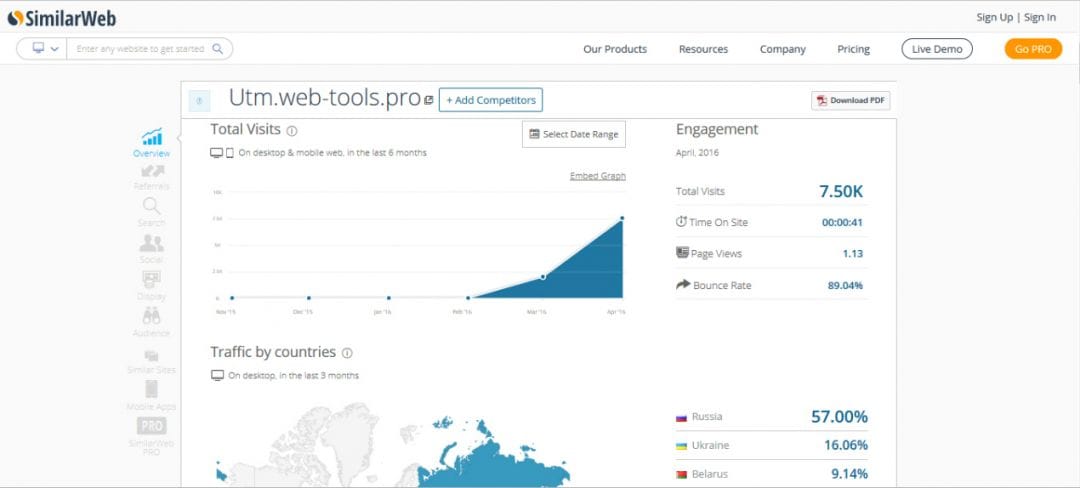Open the Overview sidebar icon
Viewport: 1080px width, 488px height.
(x=152, y=138)
